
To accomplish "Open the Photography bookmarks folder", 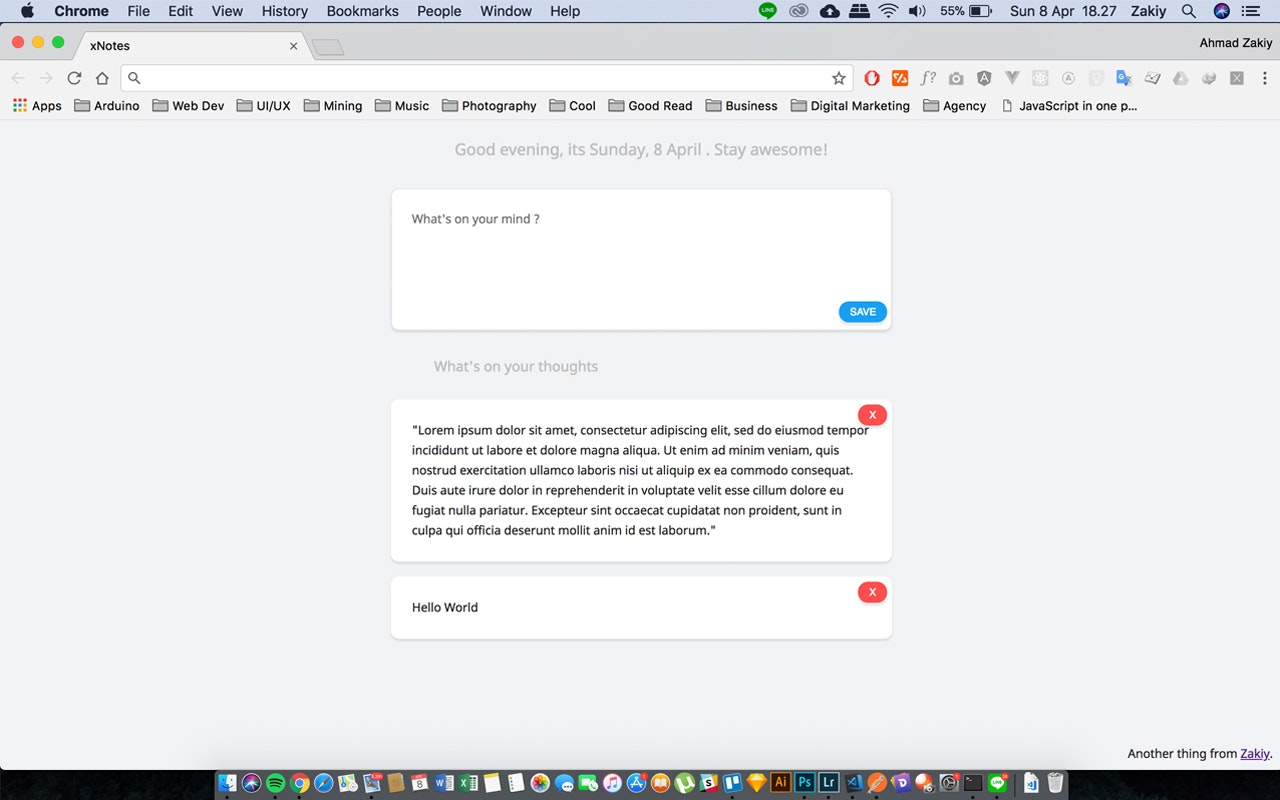I will click(489, 106).
